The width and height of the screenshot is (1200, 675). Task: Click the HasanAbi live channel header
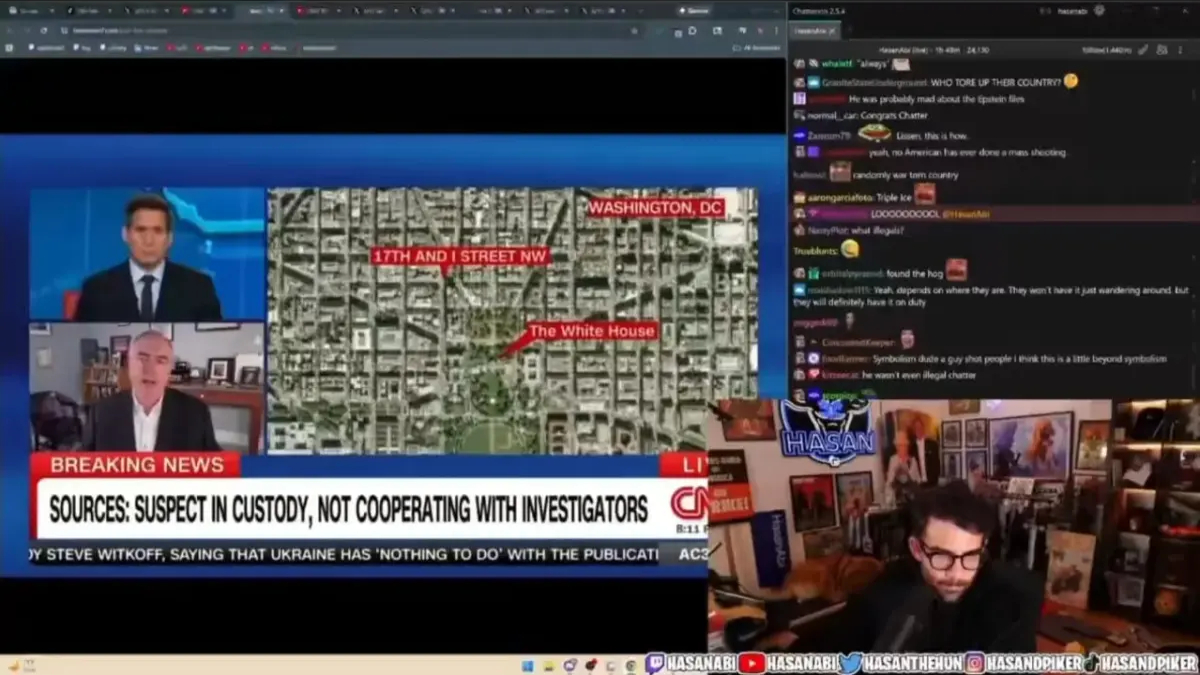point(935,50)
